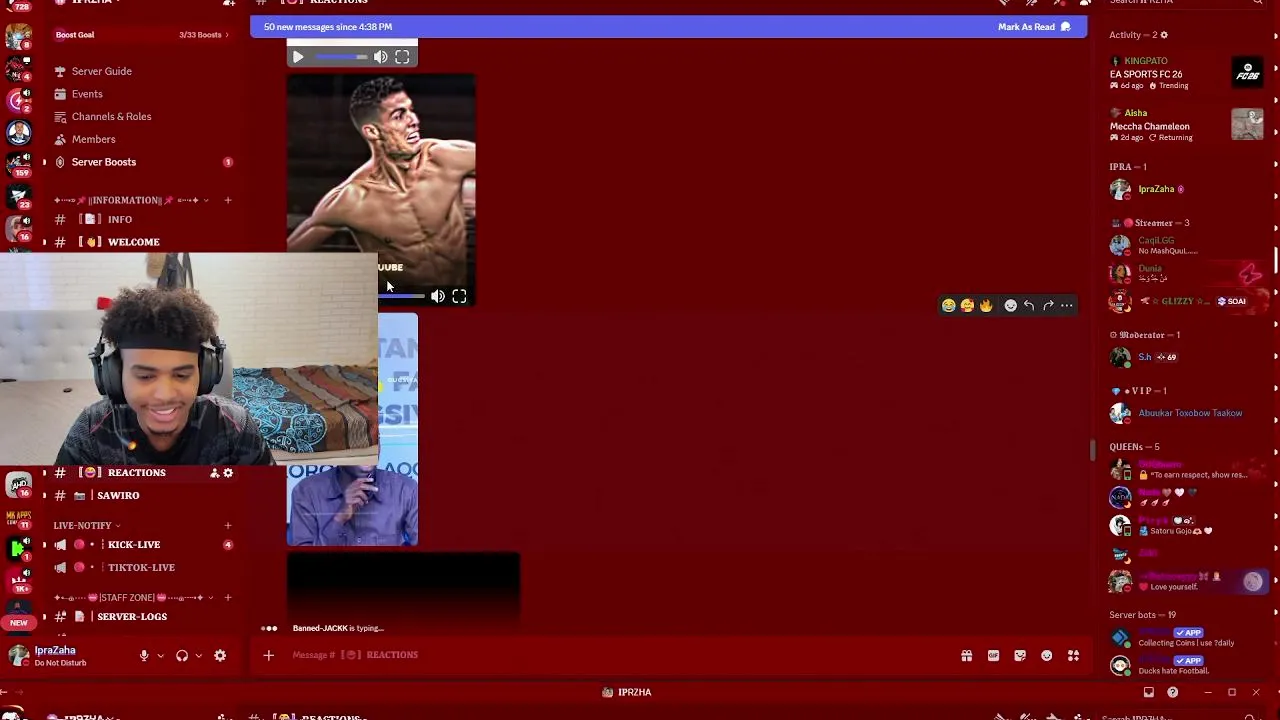Open the Inbox icon in the title bar
The image size is (1280, 720).
coord(1149,692)
